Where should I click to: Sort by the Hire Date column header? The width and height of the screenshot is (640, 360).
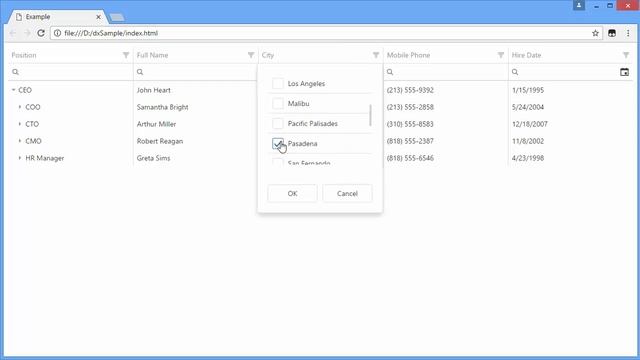point(526,55)
